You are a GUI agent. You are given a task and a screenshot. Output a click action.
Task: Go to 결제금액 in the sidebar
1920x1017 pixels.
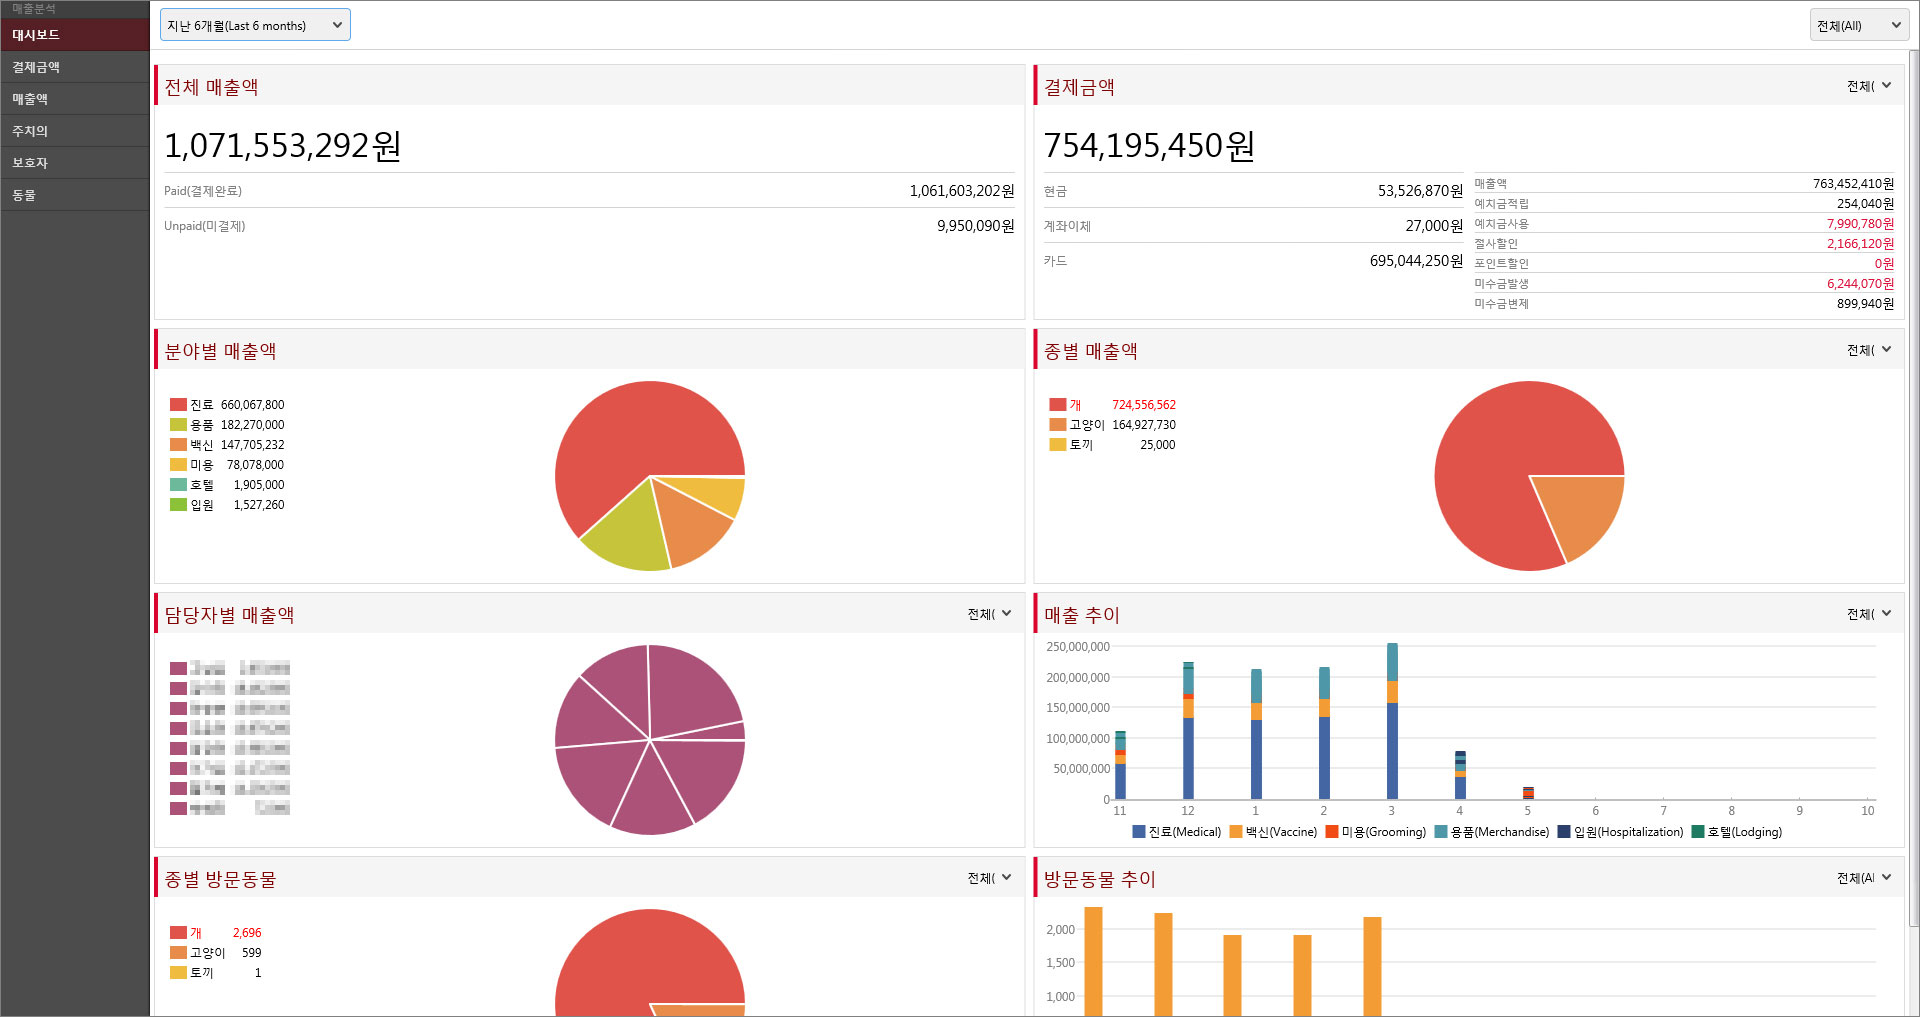pyautogui.click(x=75, y=67)
